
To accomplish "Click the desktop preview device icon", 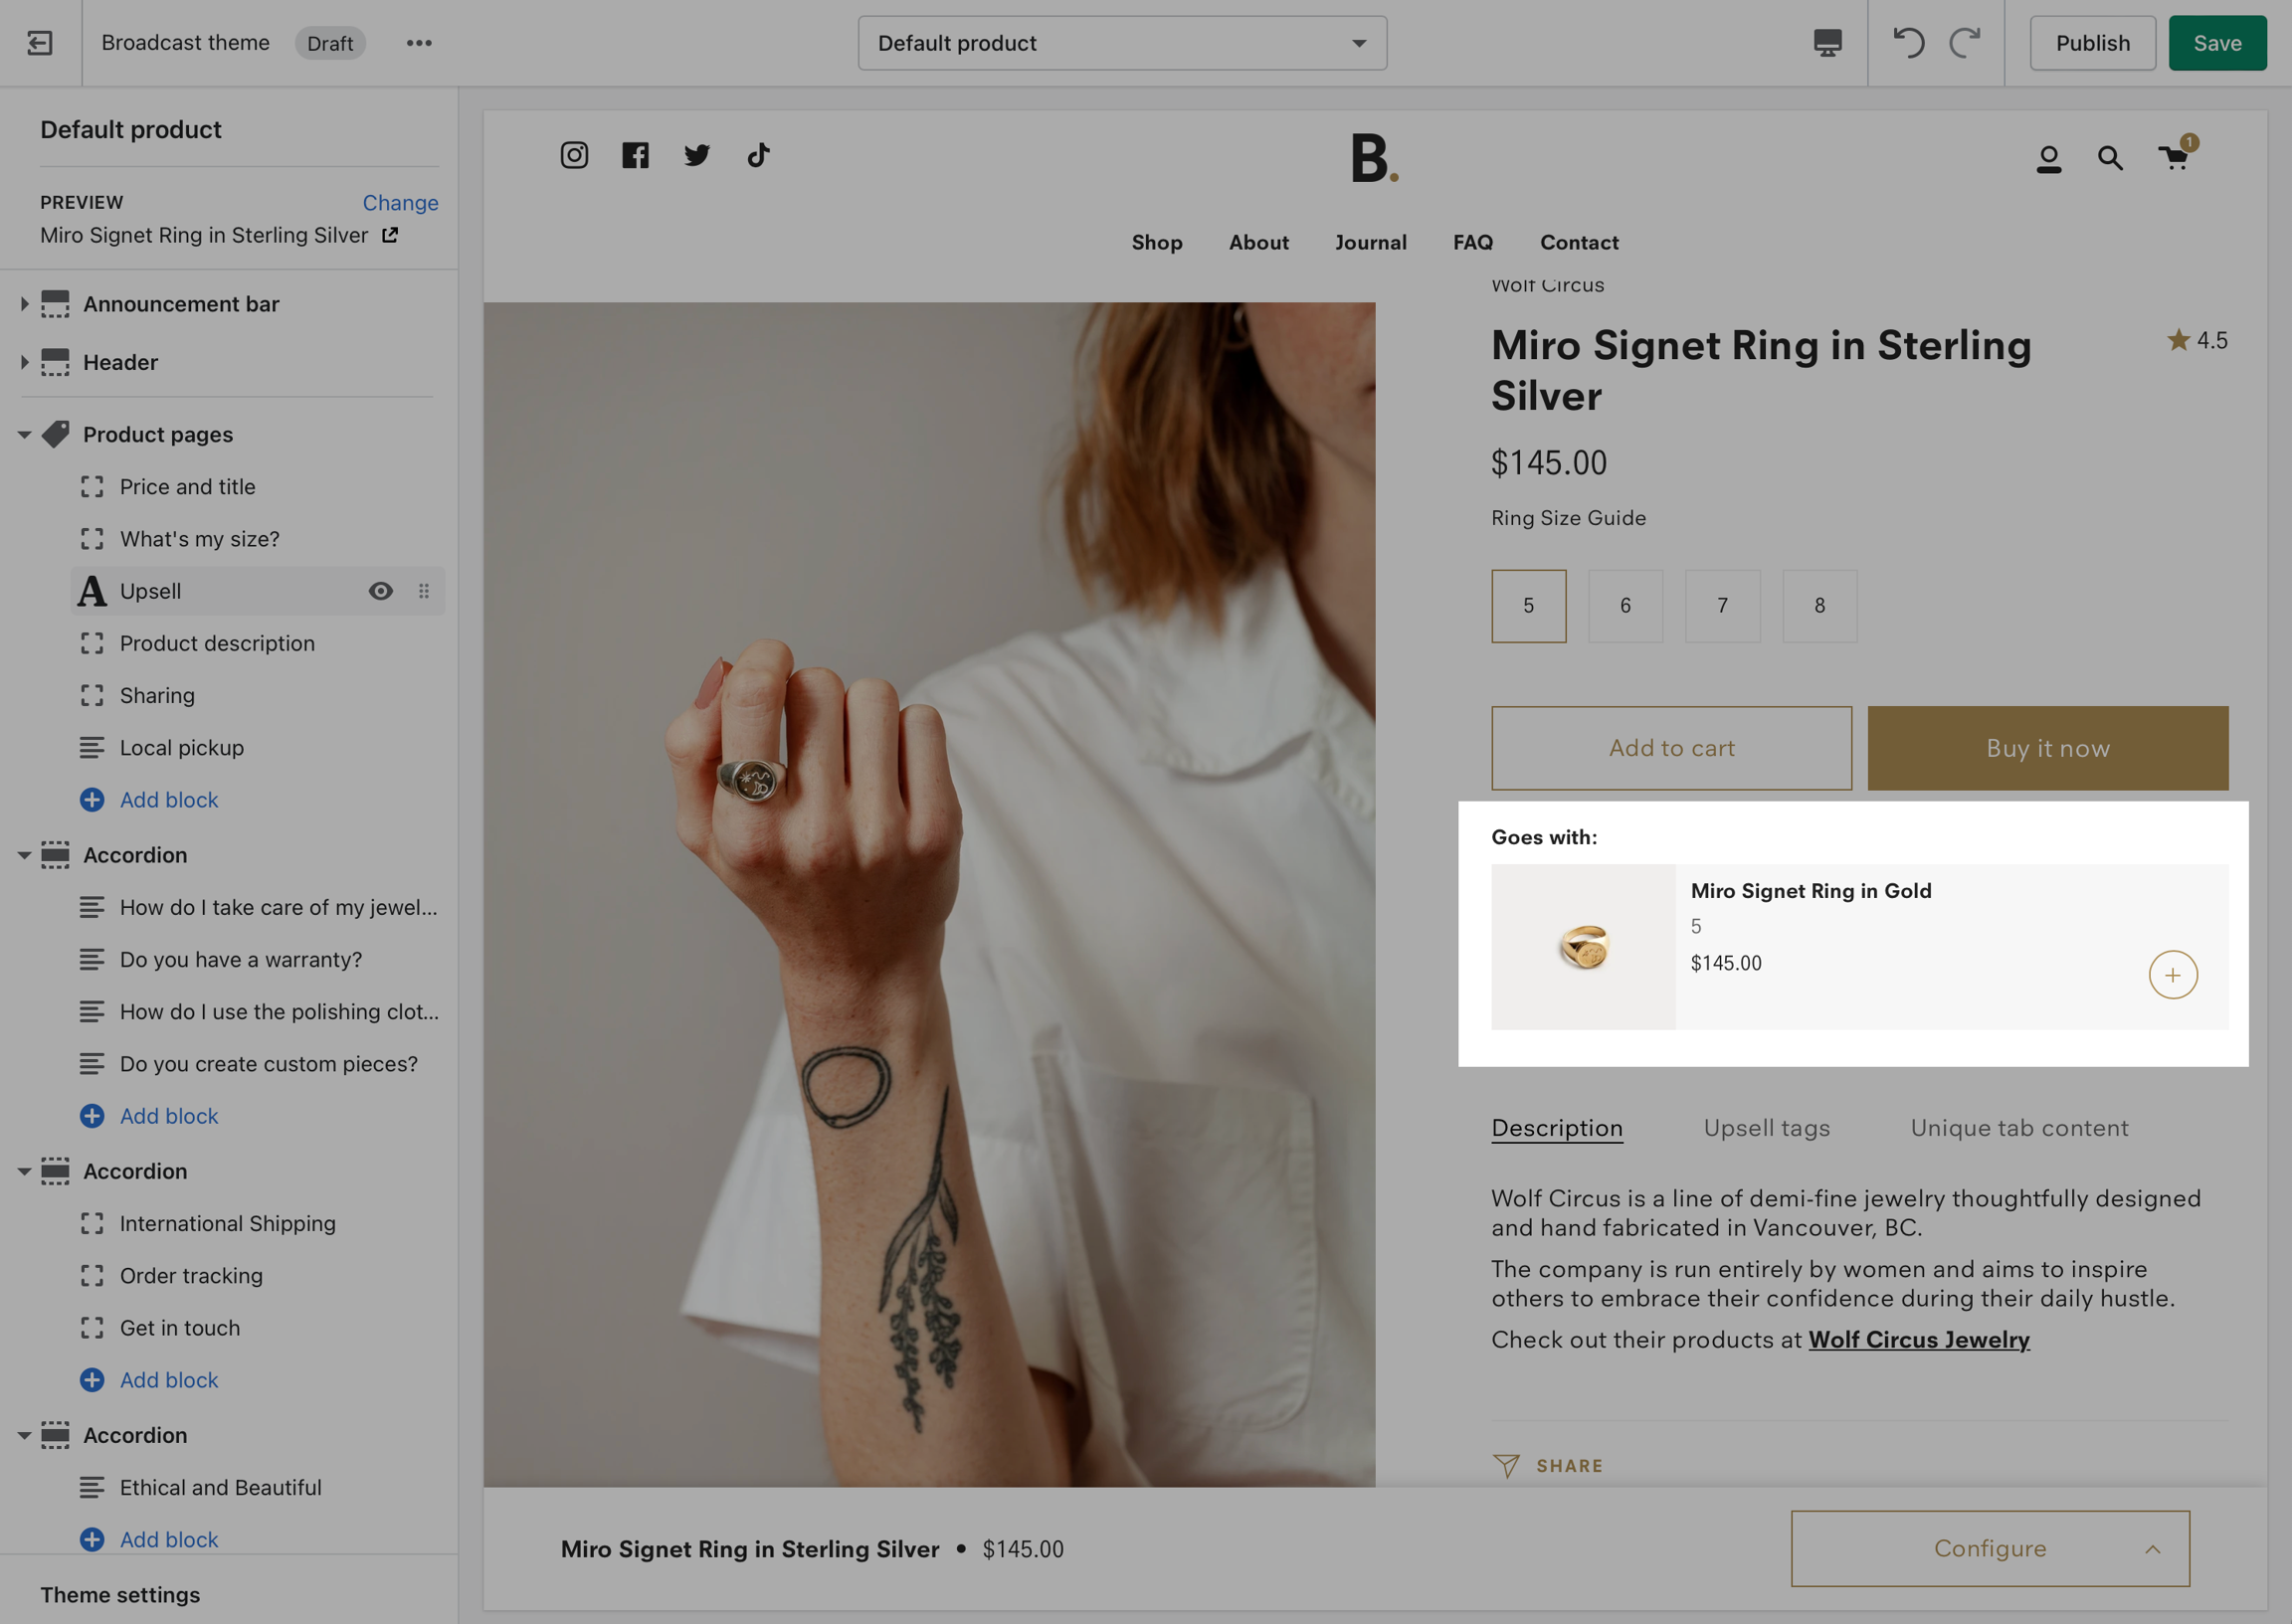I will (1827, 43).
